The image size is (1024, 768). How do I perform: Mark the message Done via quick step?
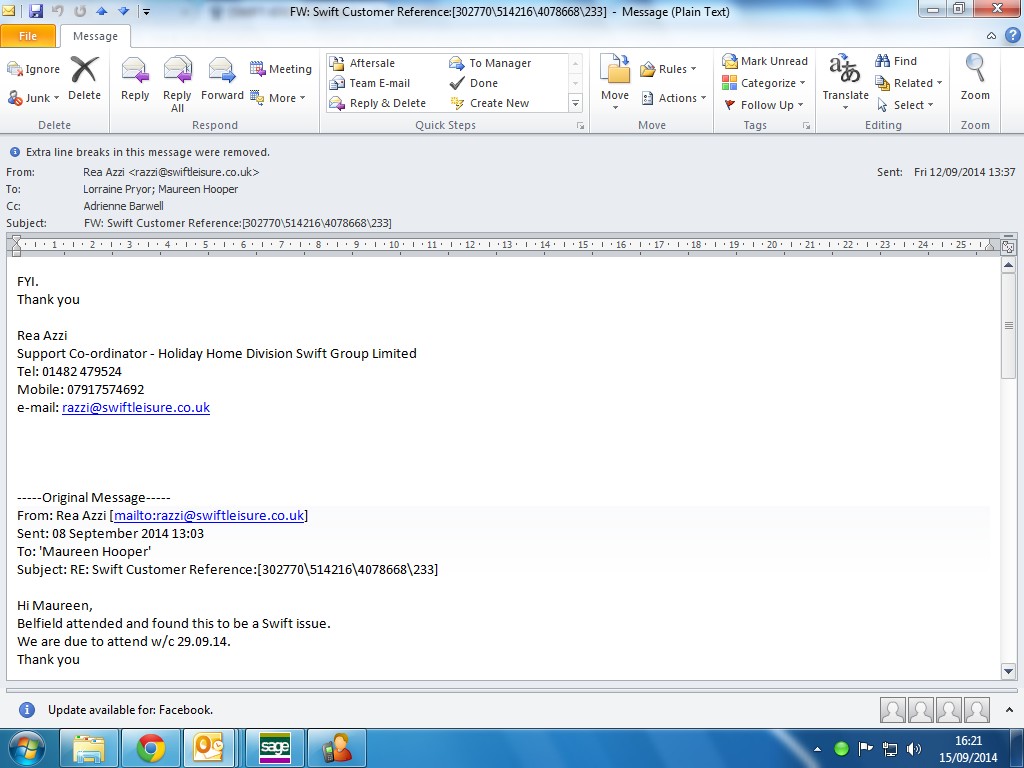tap(474, 83)
